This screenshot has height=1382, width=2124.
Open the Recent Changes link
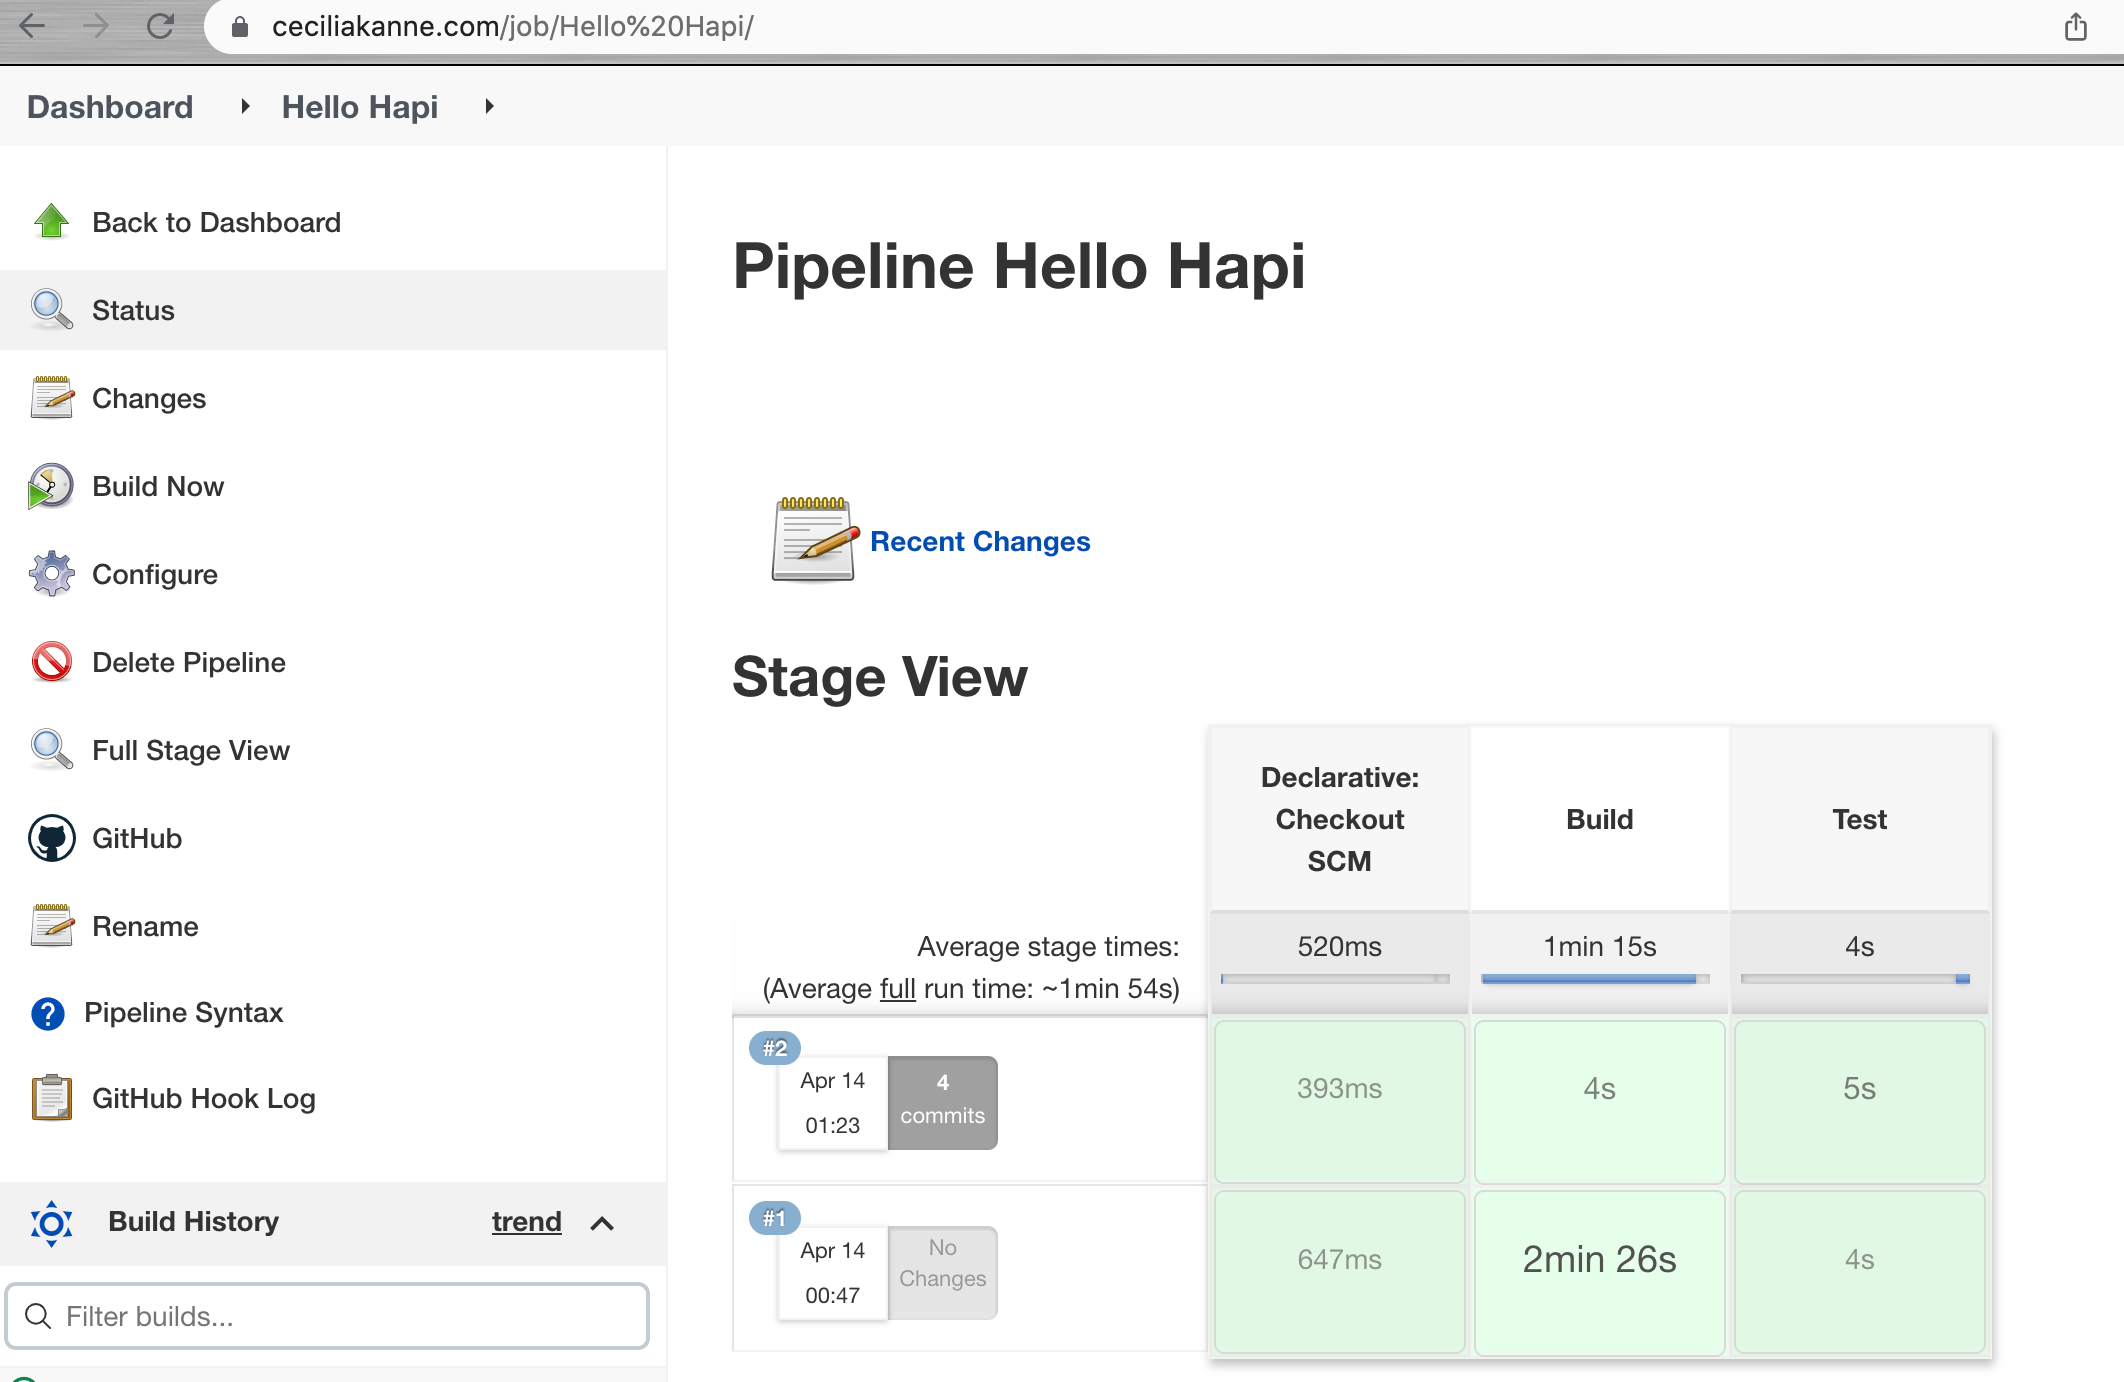click(x=979, y=541)
